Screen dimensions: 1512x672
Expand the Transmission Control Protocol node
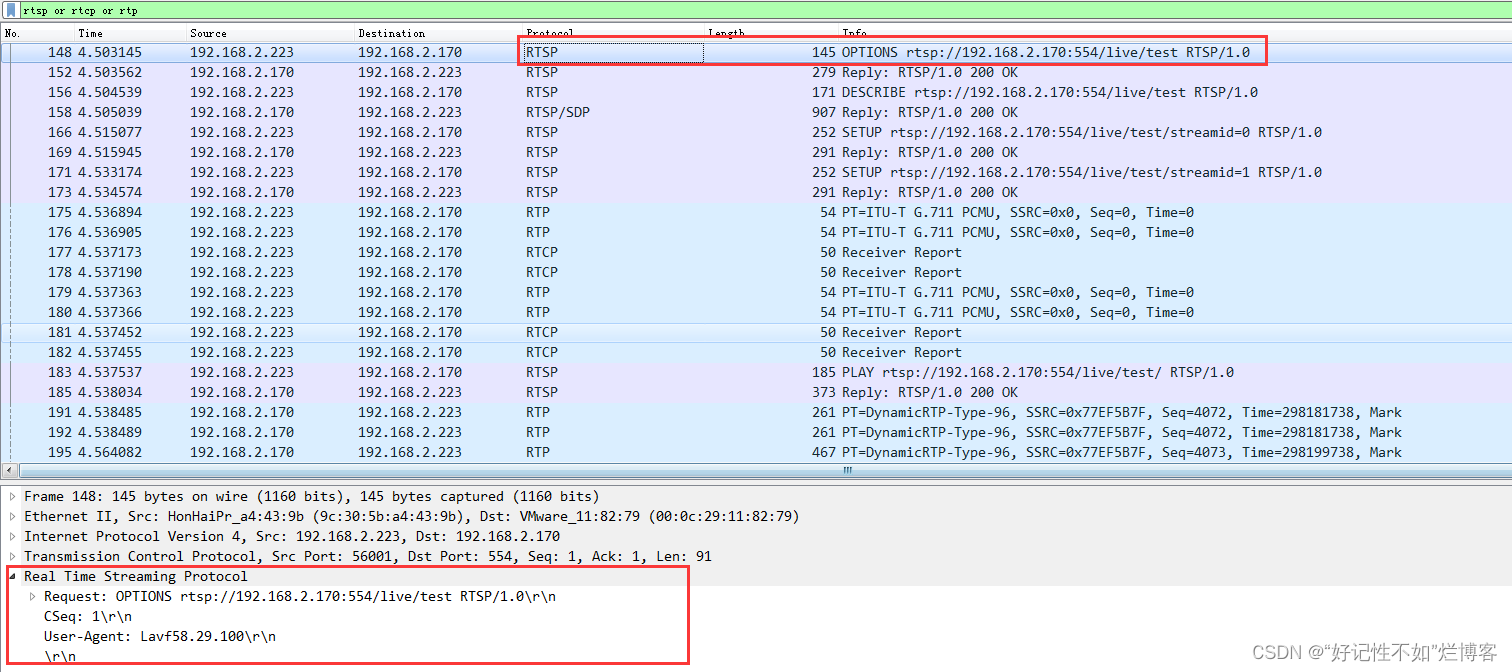(13, 557)
